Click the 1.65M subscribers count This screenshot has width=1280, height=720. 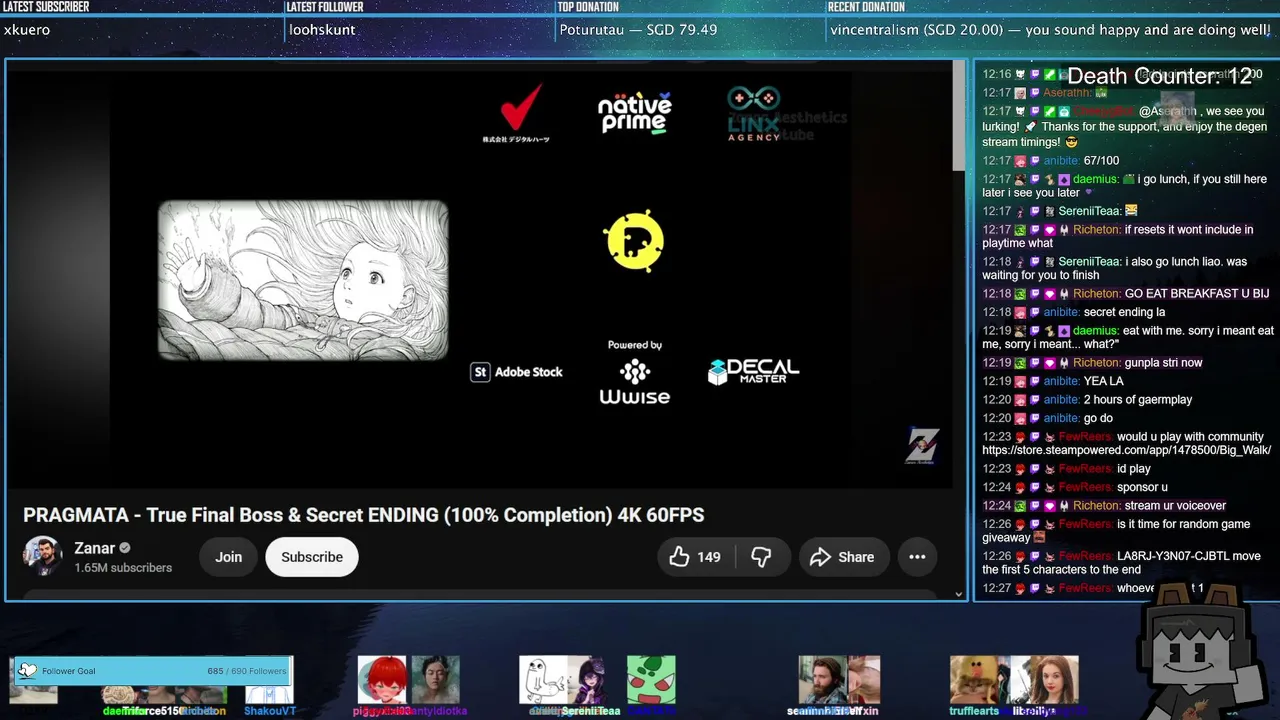[x=123, y=568]
